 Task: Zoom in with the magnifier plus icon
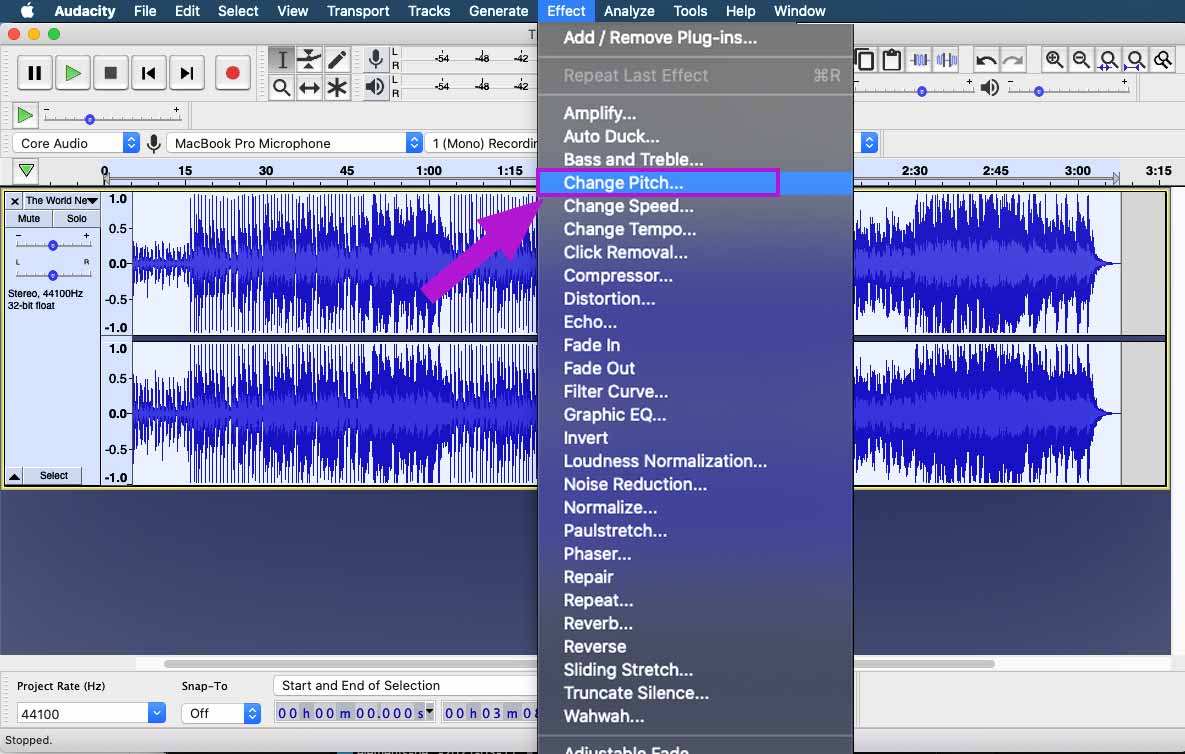coord(1054,60)
